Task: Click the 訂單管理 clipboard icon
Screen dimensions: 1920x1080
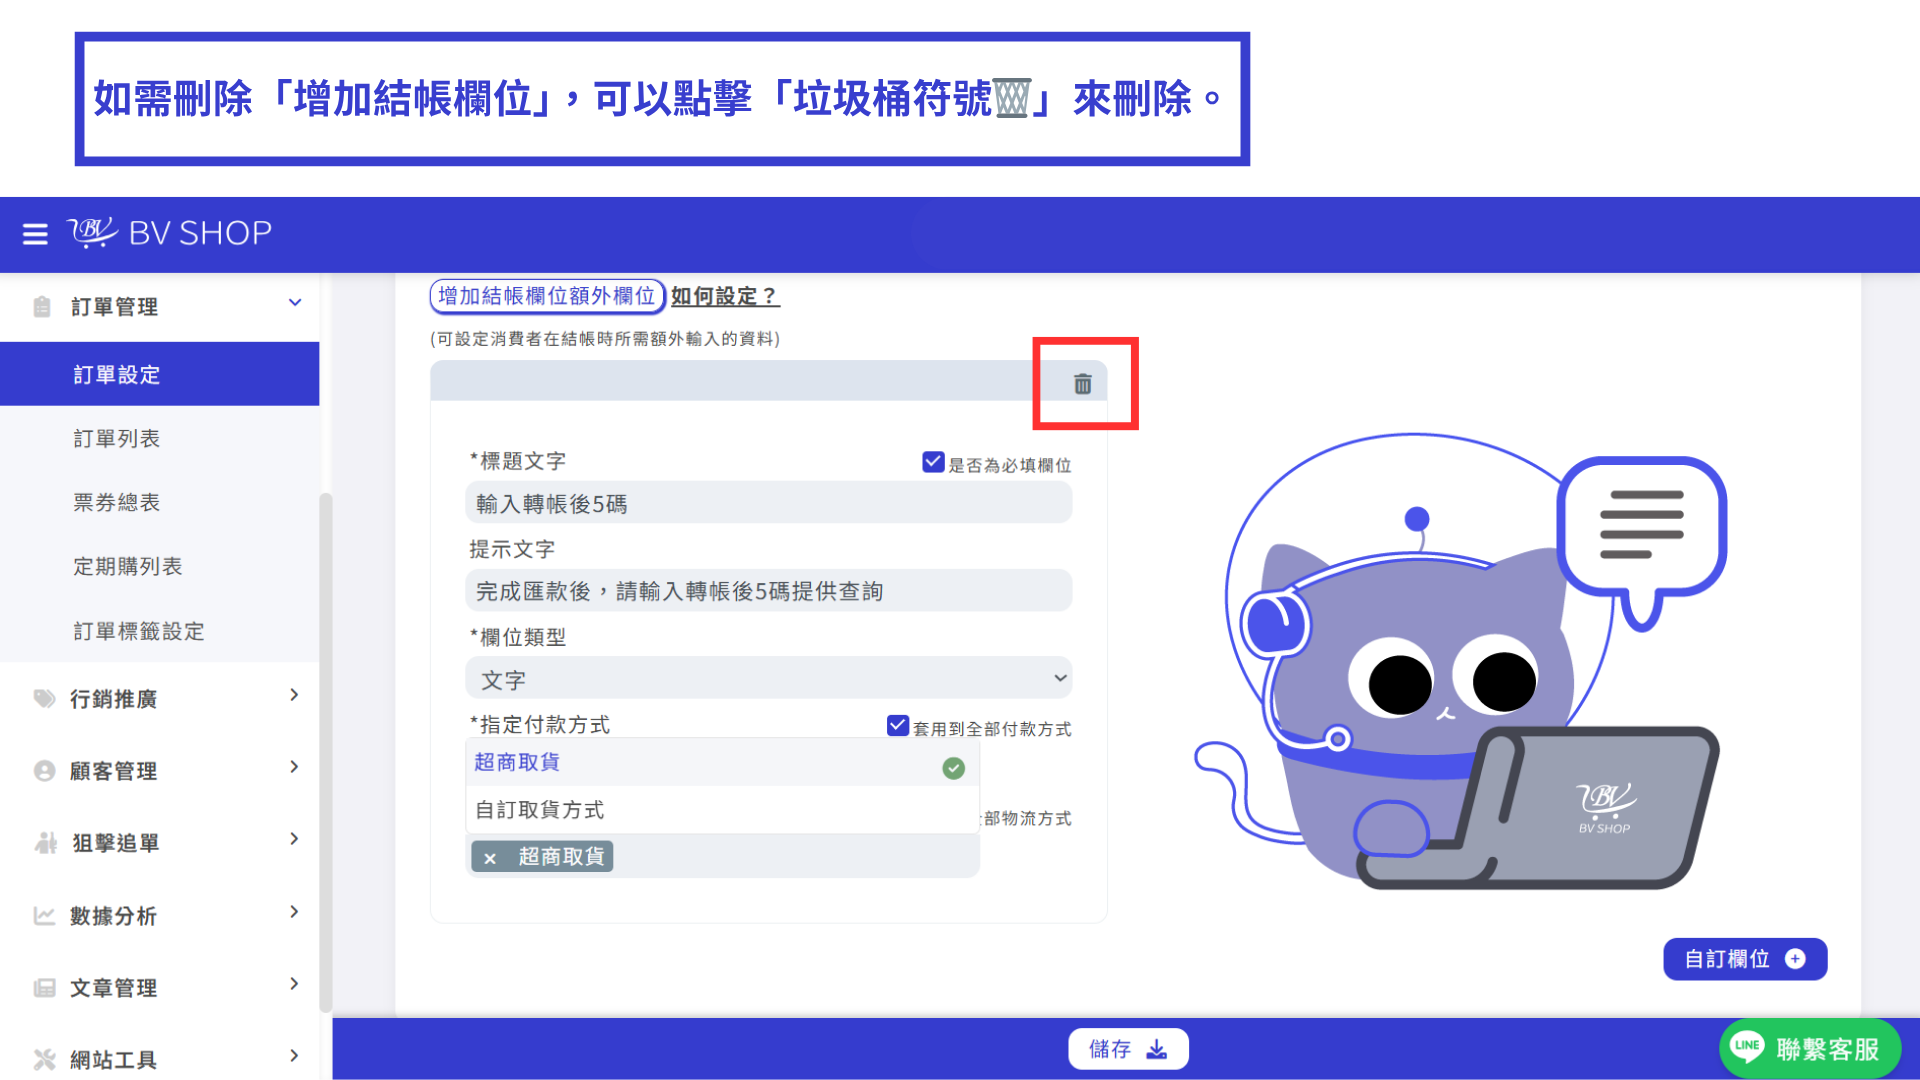Action: pyautogui.click(x=42, y=307)
